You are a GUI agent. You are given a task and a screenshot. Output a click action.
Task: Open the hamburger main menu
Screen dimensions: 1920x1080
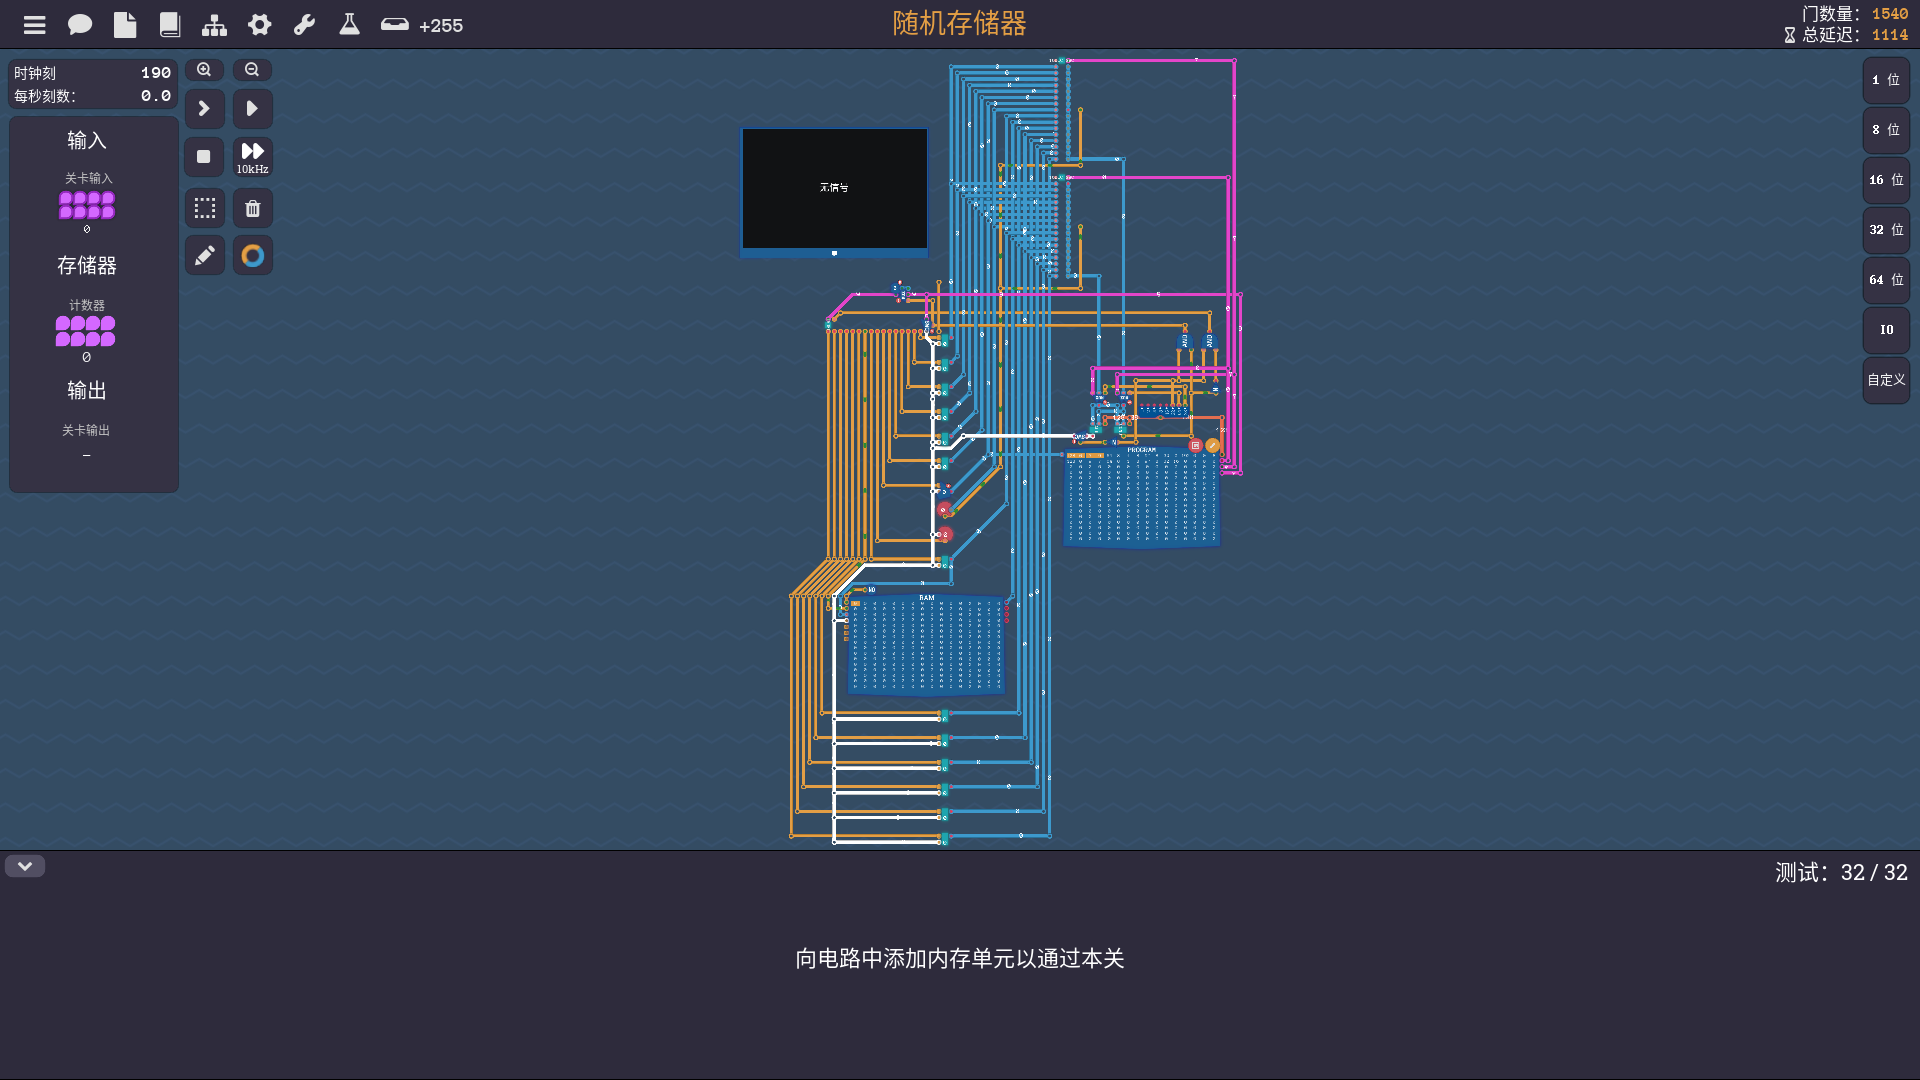pos(35,25)
